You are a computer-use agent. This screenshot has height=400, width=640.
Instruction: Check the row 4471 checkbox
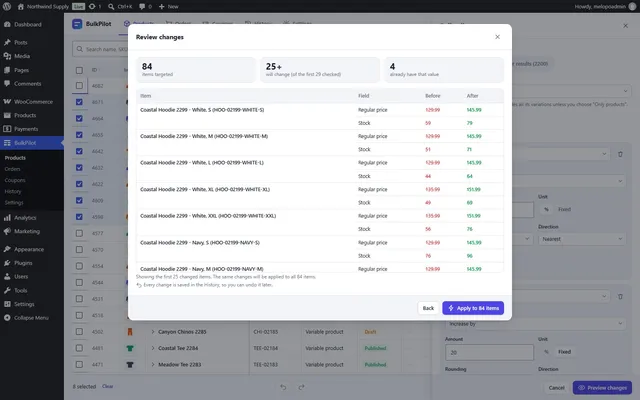tap(79, 364)
